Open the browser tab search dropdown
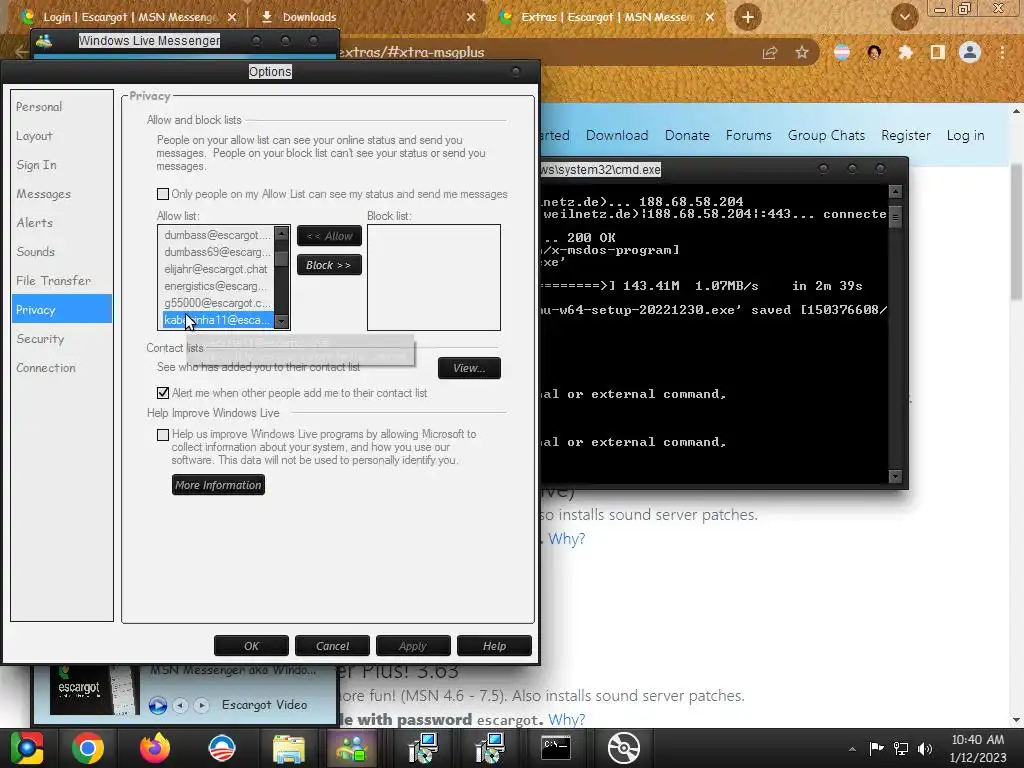This screenshot has height=768, width=1024. 904,17
